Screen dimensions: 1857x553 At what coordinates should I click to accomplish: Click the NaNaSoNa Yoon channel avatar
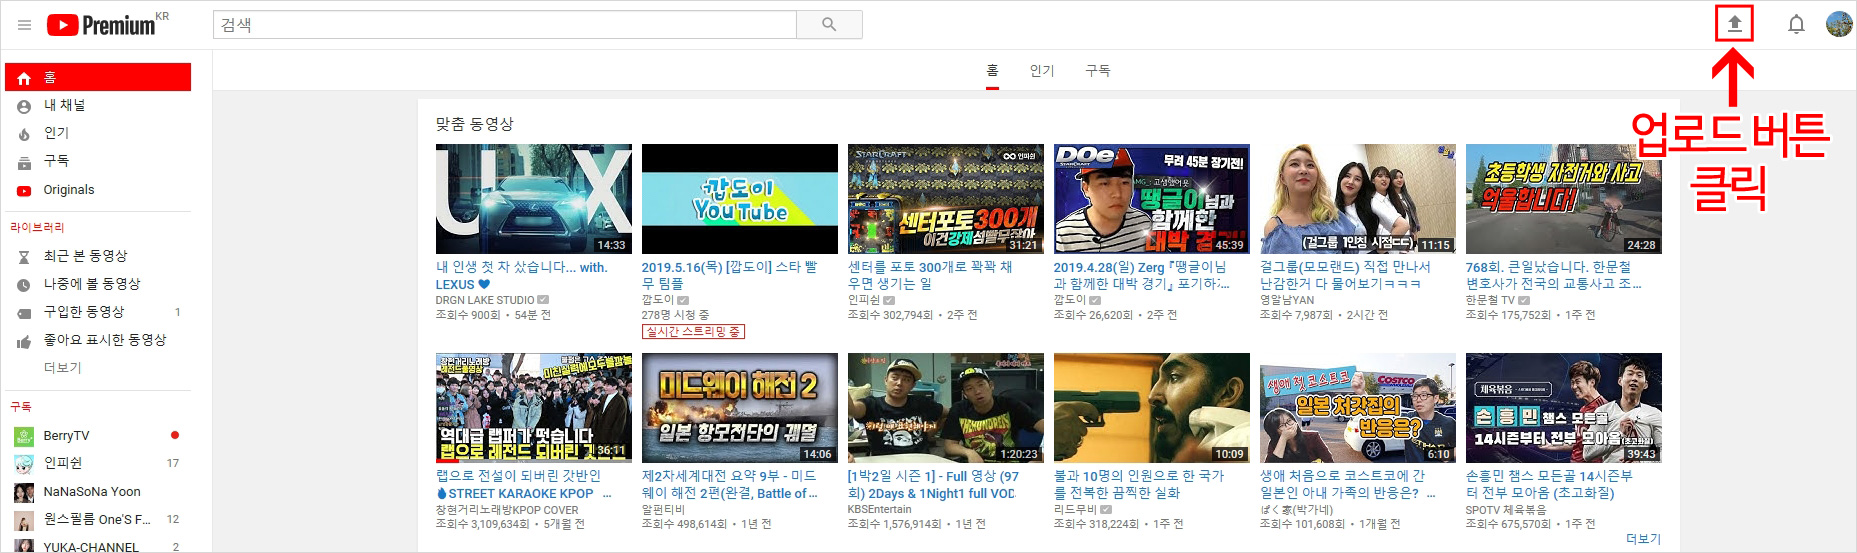pos(24,492)
